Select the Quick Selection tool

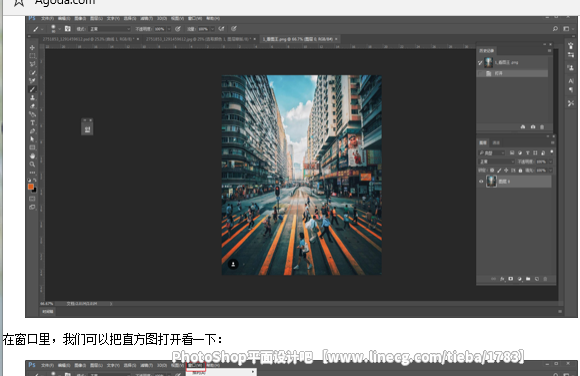(32, 73)
